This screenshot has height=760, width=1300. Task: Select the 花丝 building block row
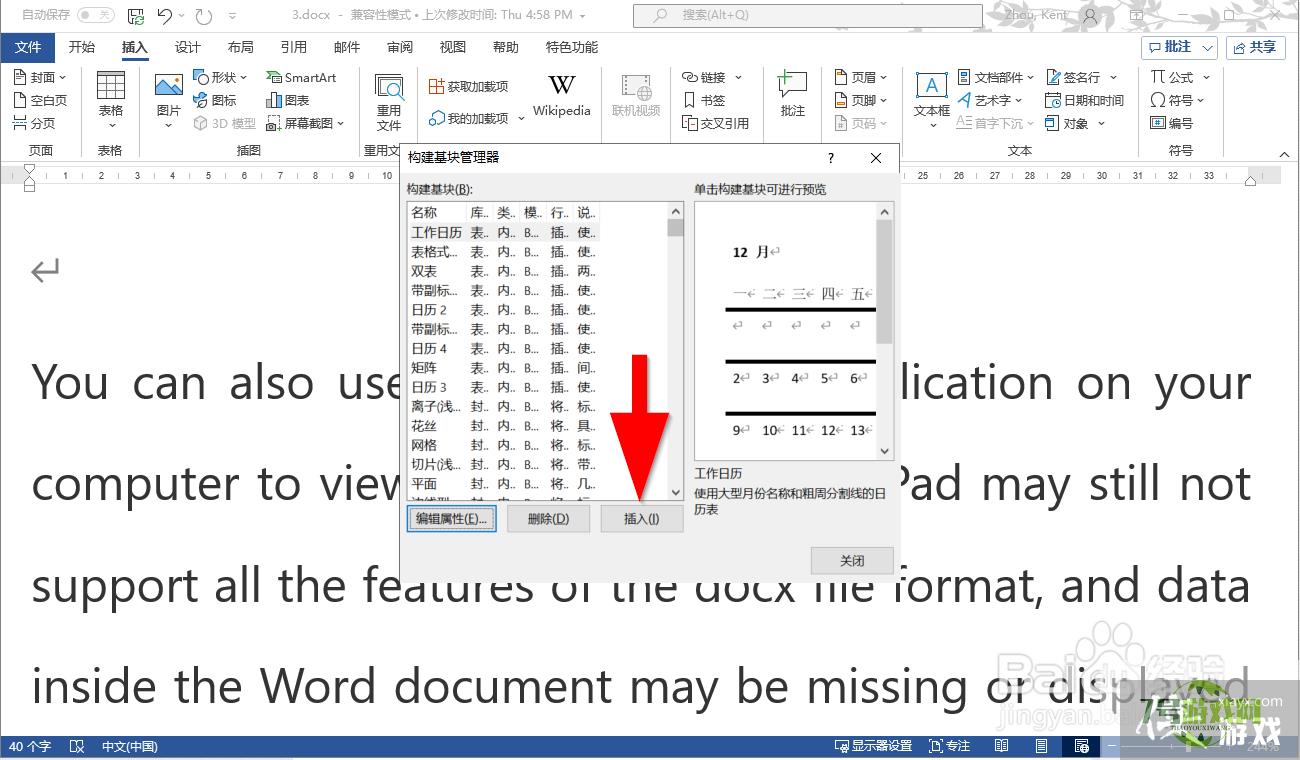(504, 426)
